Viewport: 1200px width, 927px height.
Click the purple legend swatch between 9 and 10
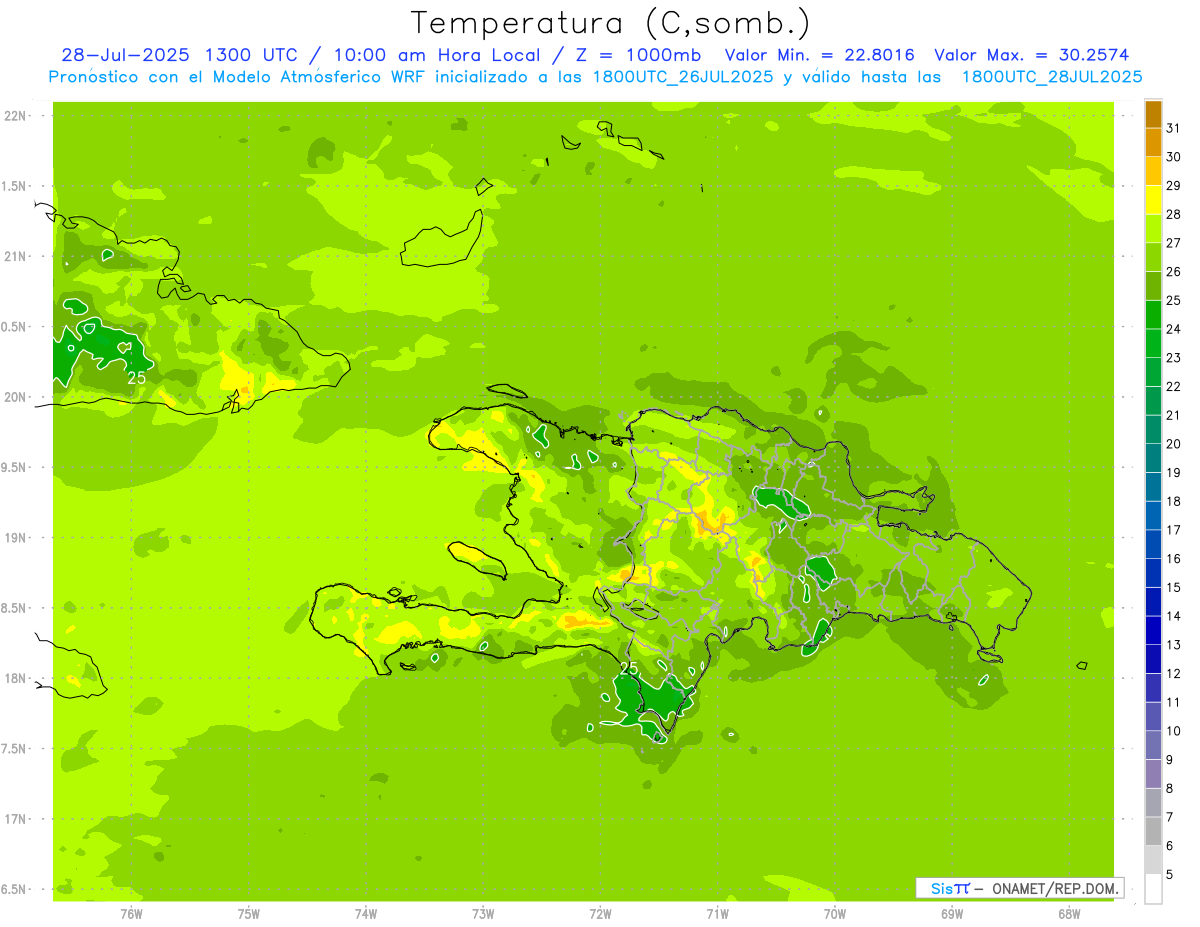[1153, 745]
